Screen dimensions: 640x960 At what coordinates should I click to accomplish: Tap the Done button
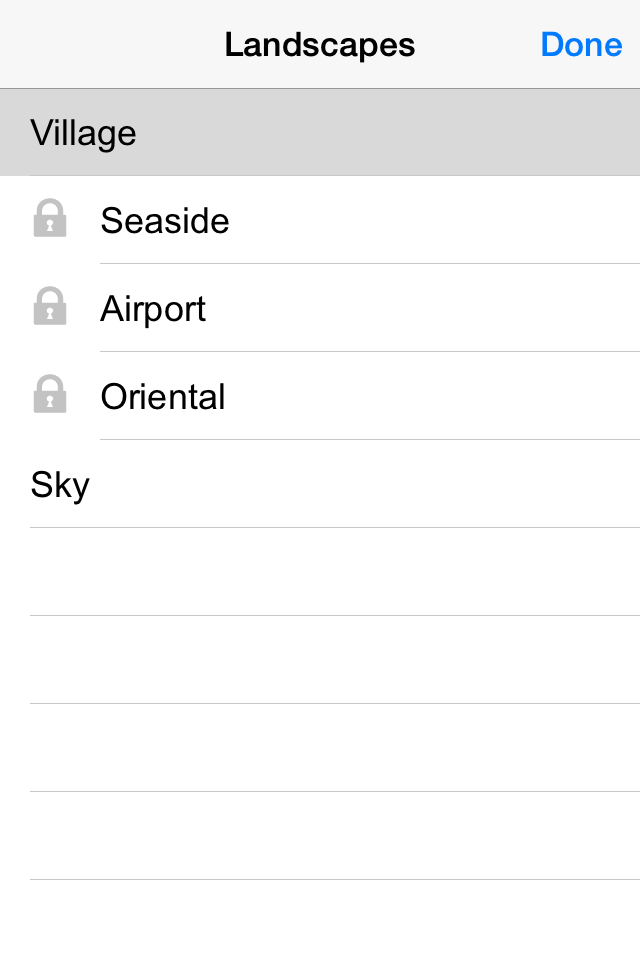click(581, 45)
